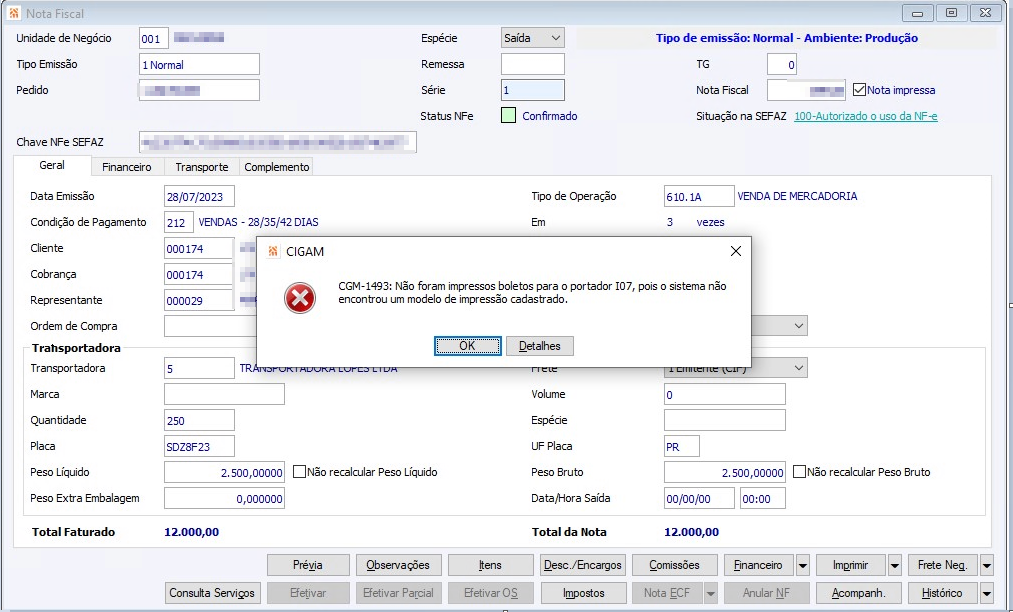Screen dimensions: 1013x612
Task: Click the Imprimir button
Action: tap(851, 565)
